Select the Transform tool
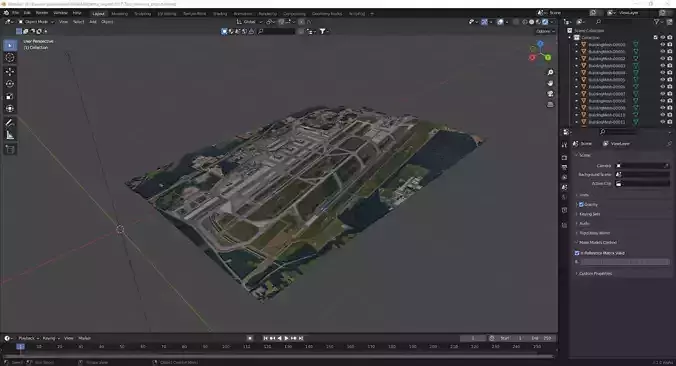This screenshot has height=366, width=676. tap(10, 109)
